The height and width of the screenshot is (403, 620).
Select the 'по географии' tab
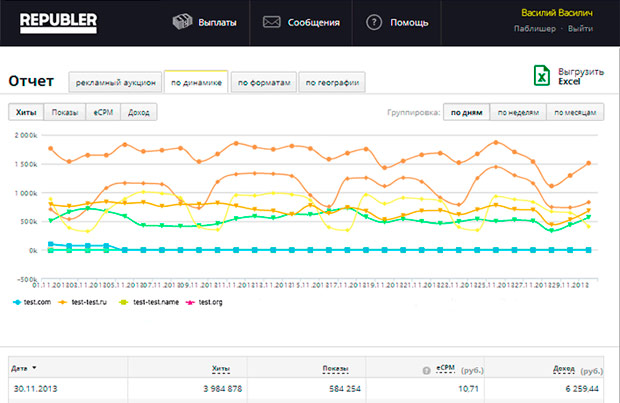[331, 83]
